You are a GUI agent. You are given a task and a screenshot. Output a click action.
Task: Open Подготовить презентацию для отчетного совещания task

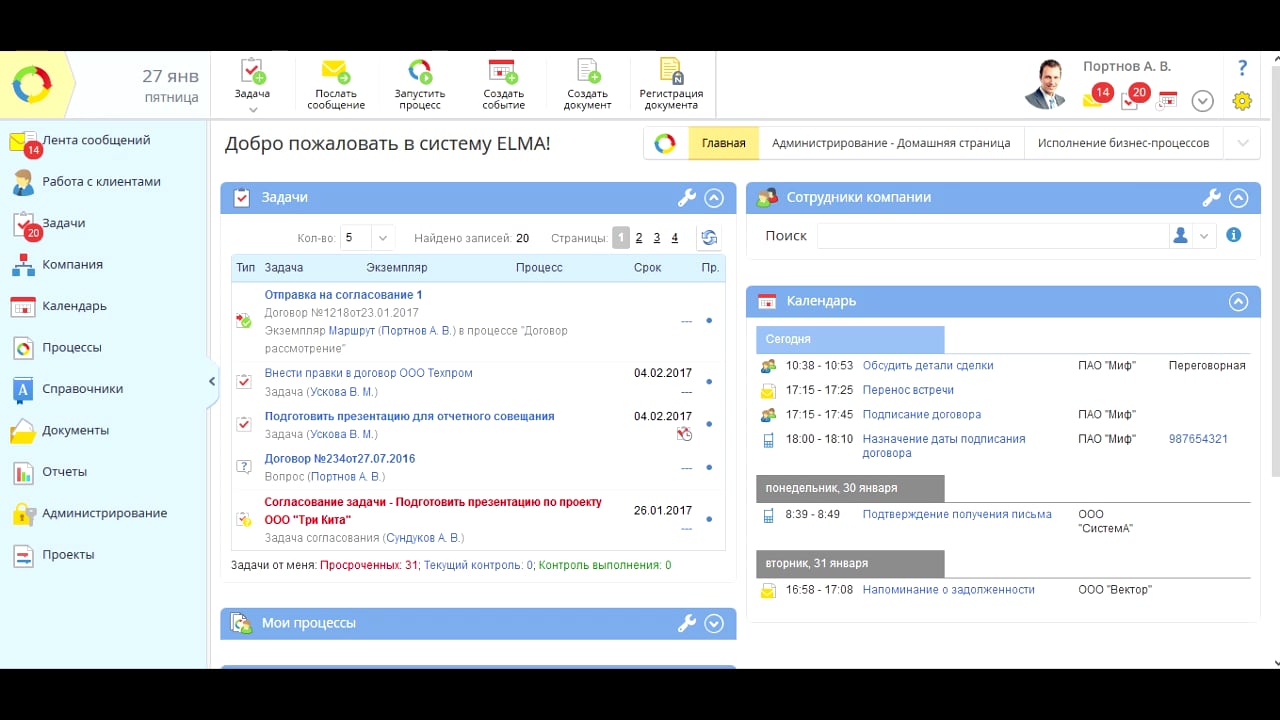pyautogui.click(x=409, y=416)
